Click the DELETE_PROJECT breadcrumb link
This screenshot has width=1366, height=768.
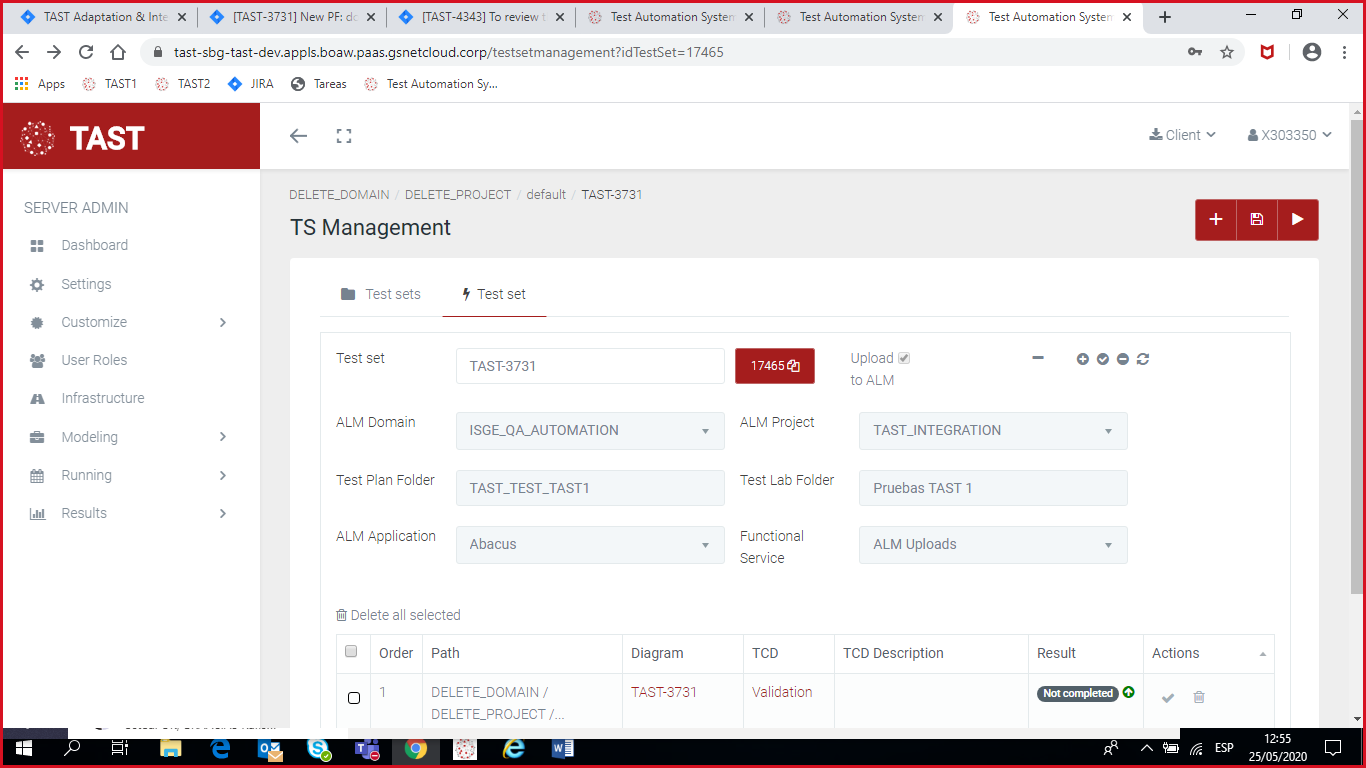pyautogui.click(x=457, y=195)
